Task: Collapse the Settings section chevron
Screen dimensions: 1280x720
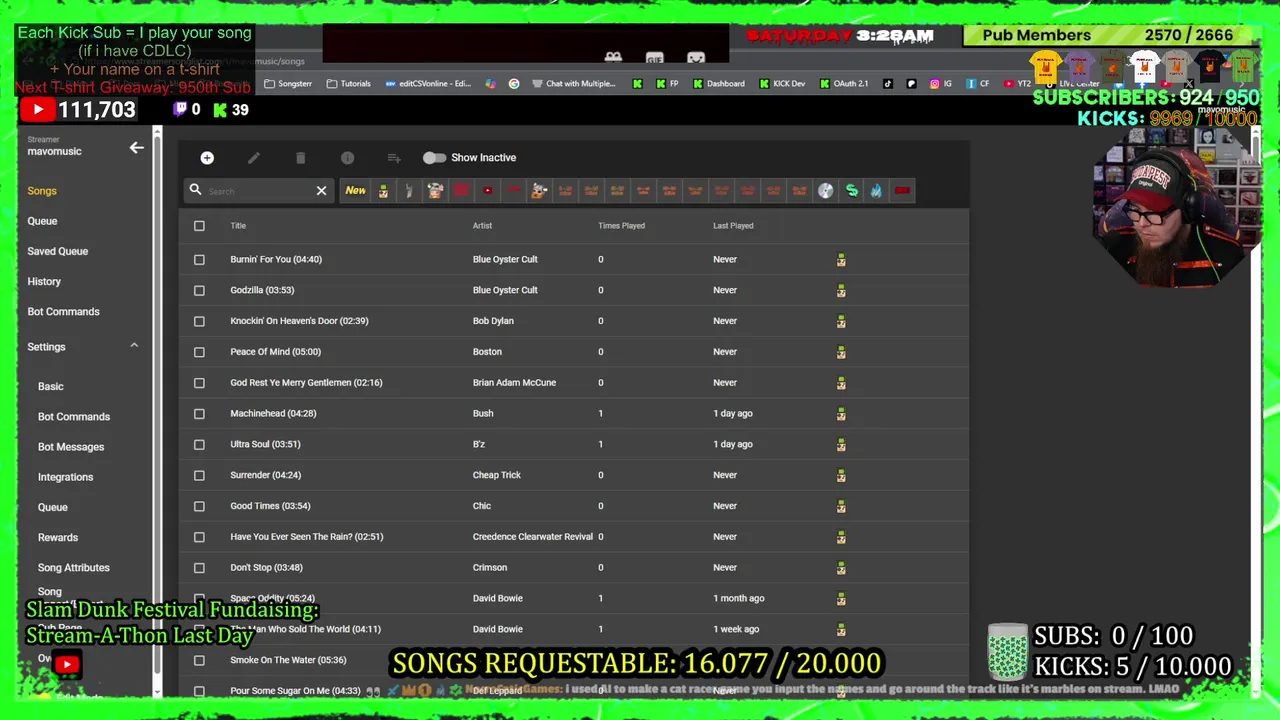Action: [x=134, y=346]
